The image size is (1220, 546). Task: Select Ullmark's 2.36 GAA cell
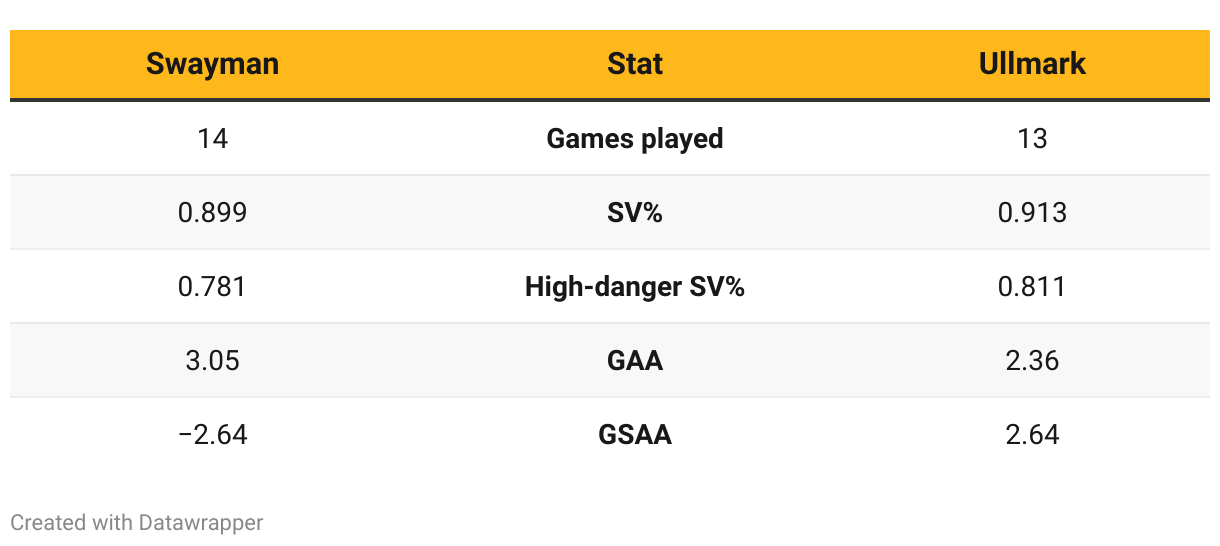pyautogui.click(x=1032, y=360)
